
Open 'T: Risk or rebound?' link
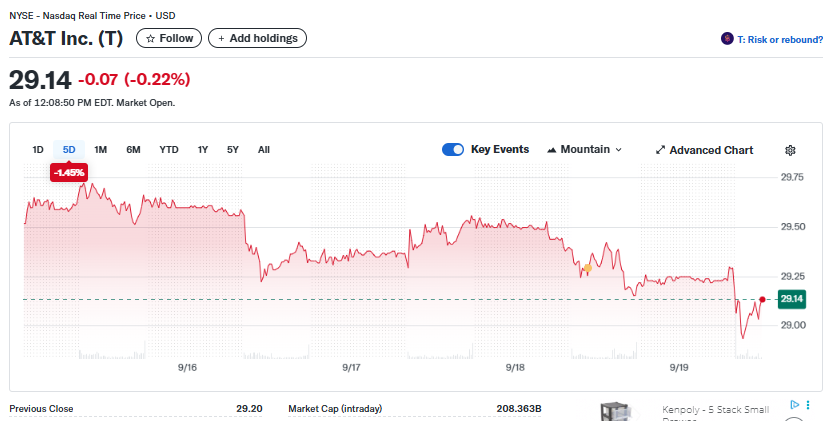tap(779, 40)
